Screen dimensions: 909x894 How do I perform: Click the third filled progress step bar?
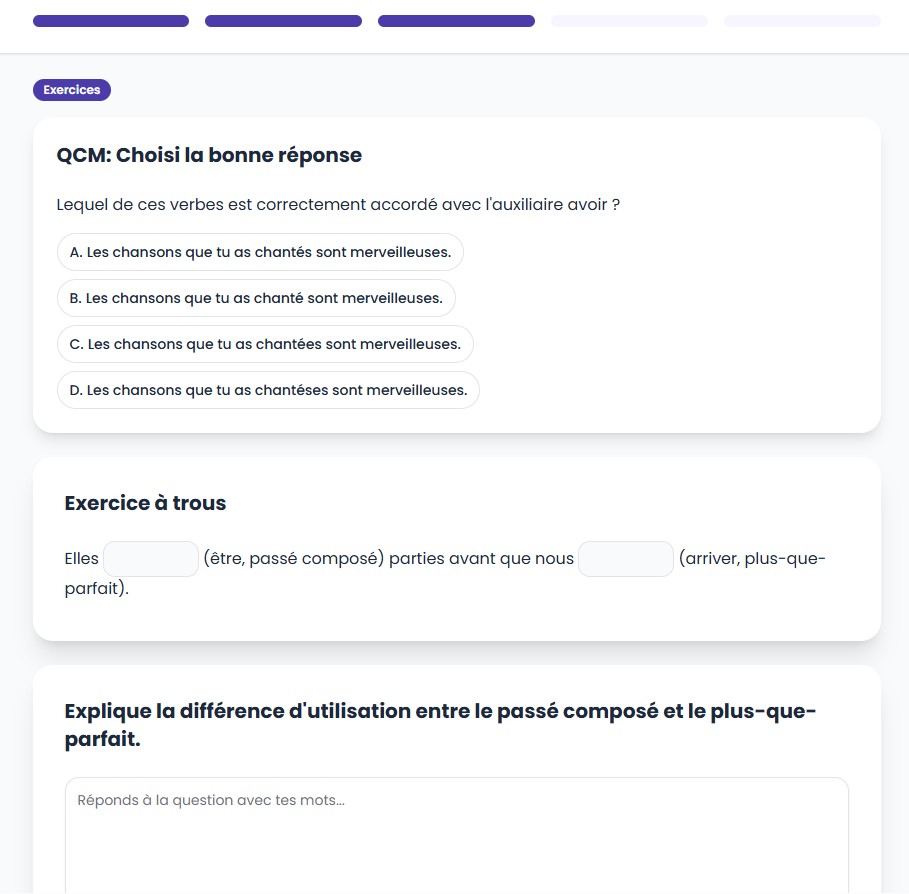point(456,21)
